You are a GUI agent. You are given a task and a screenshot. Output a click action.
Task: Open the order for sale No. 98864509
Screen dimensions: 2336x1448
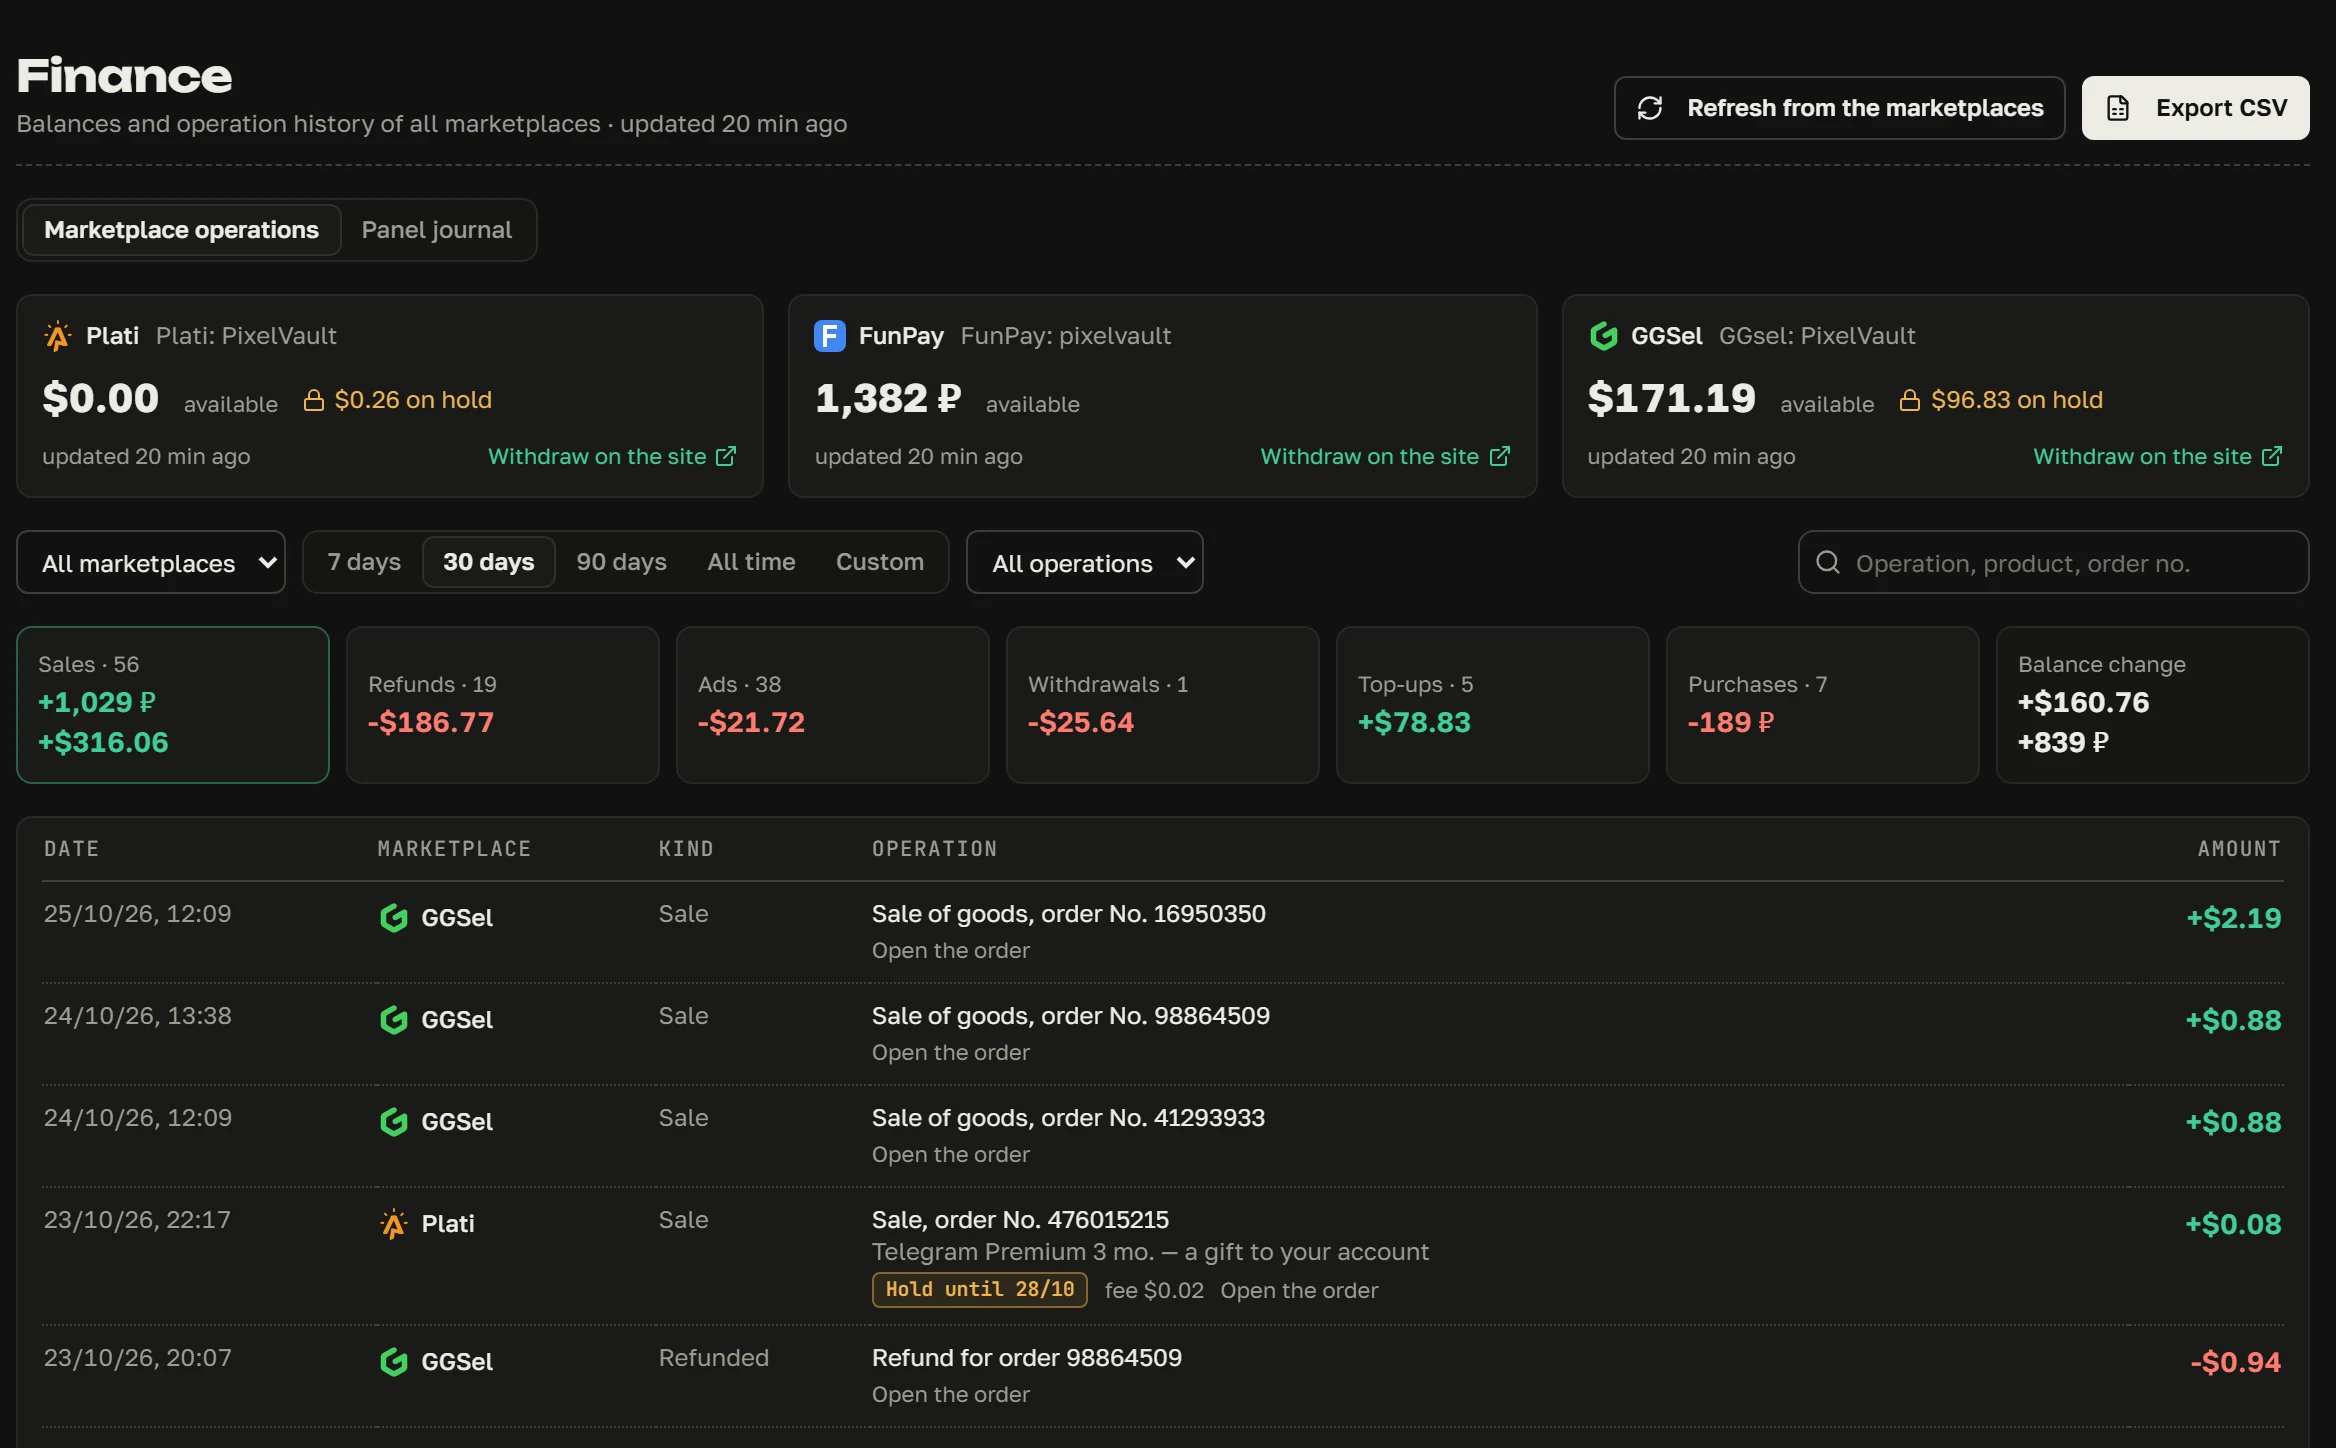(x=951, y=1053)
